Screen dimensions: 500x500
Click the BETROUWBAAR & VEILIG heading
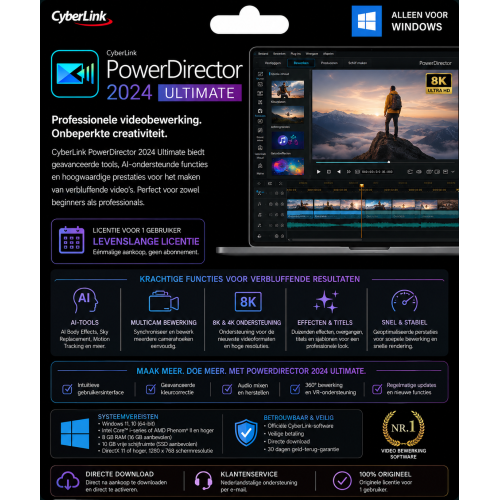click(299, 417)
